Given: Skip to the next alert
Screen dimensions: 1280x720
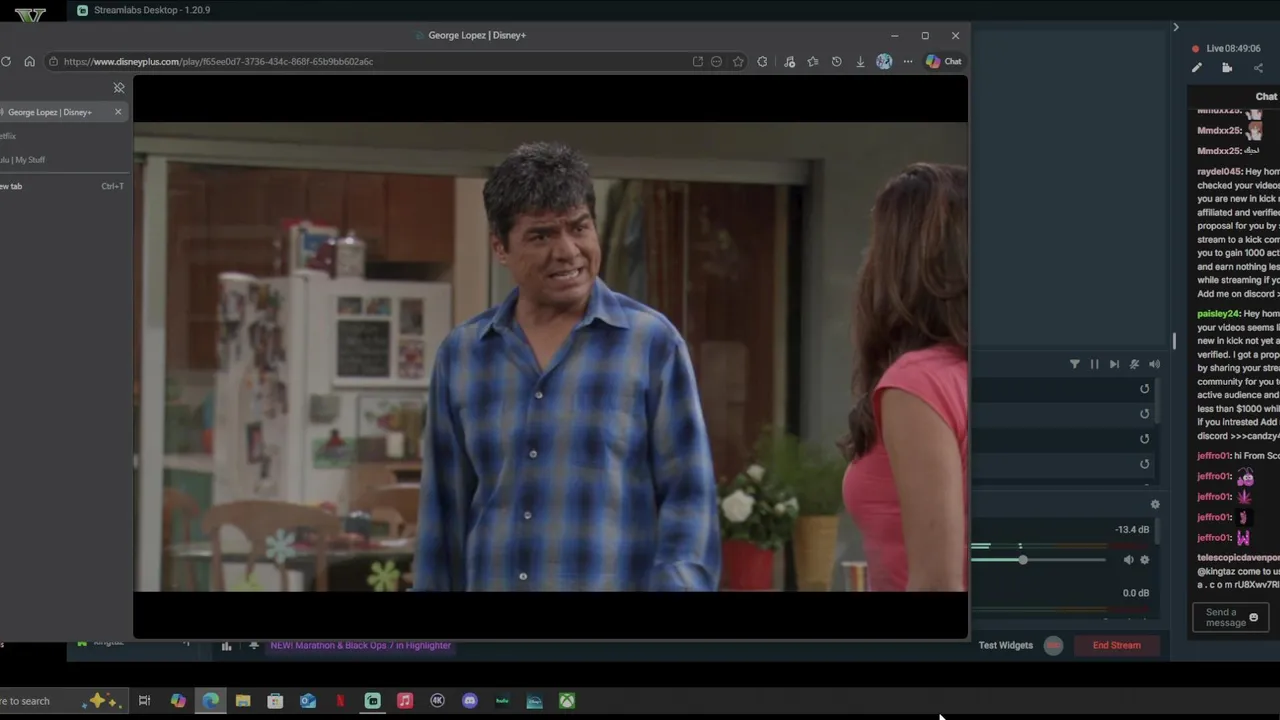Looking at the screenshot, I should click(1114, 364).
